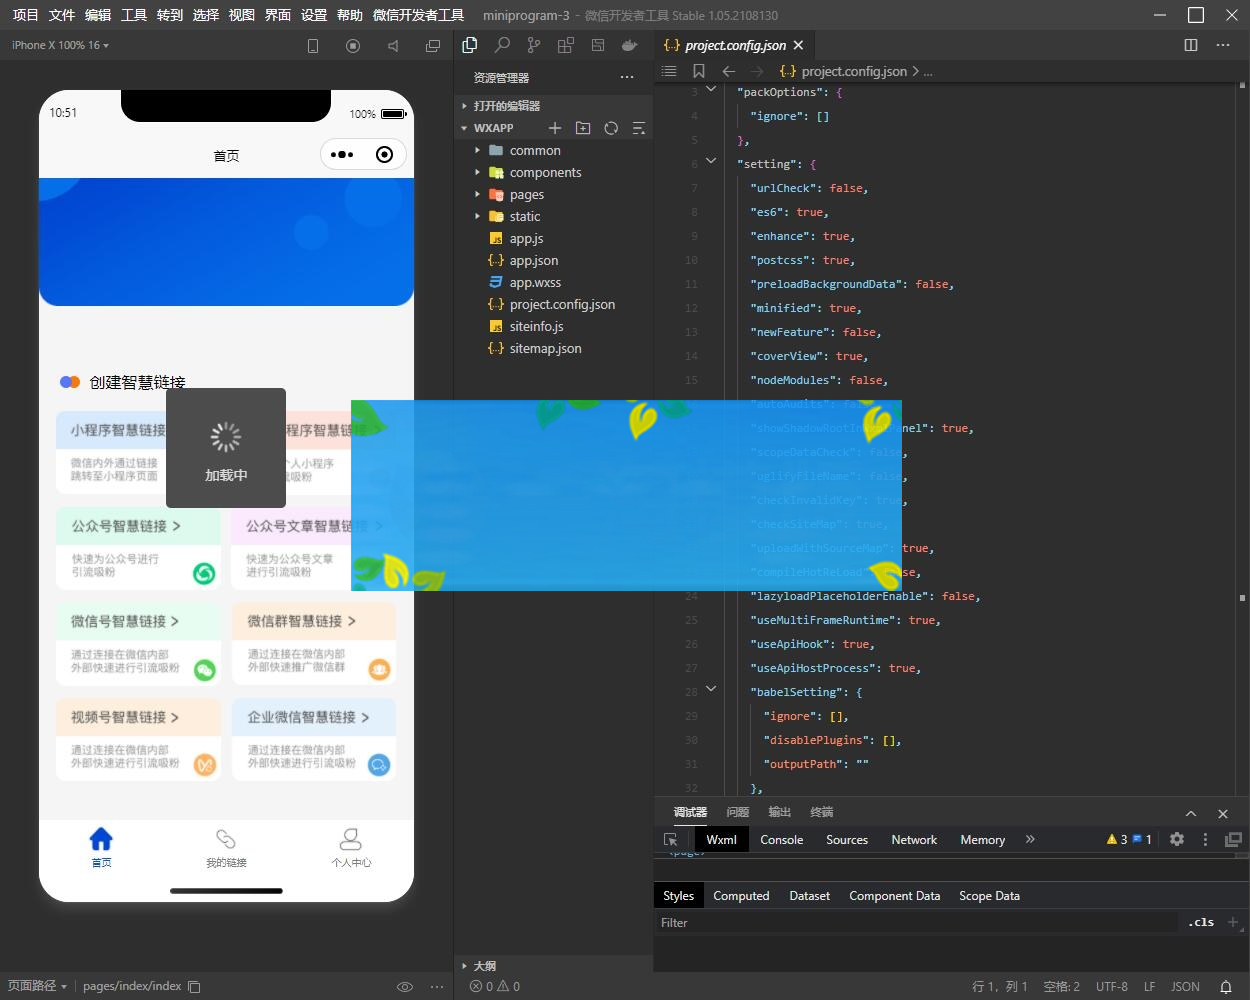Click the new file plus icon in WXAPP
This screenshot has height=1000, width=1250.
(x=556, y=128)
